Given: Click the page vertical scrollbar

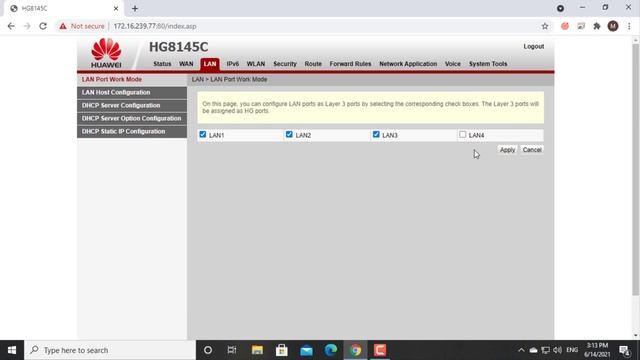Looking at the screenshot, I should [636, 169].
